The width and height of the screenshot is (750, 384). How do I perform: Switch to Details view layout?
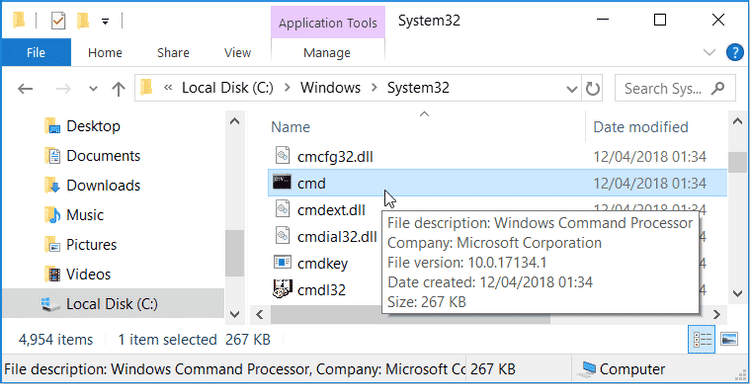point(701,339)
